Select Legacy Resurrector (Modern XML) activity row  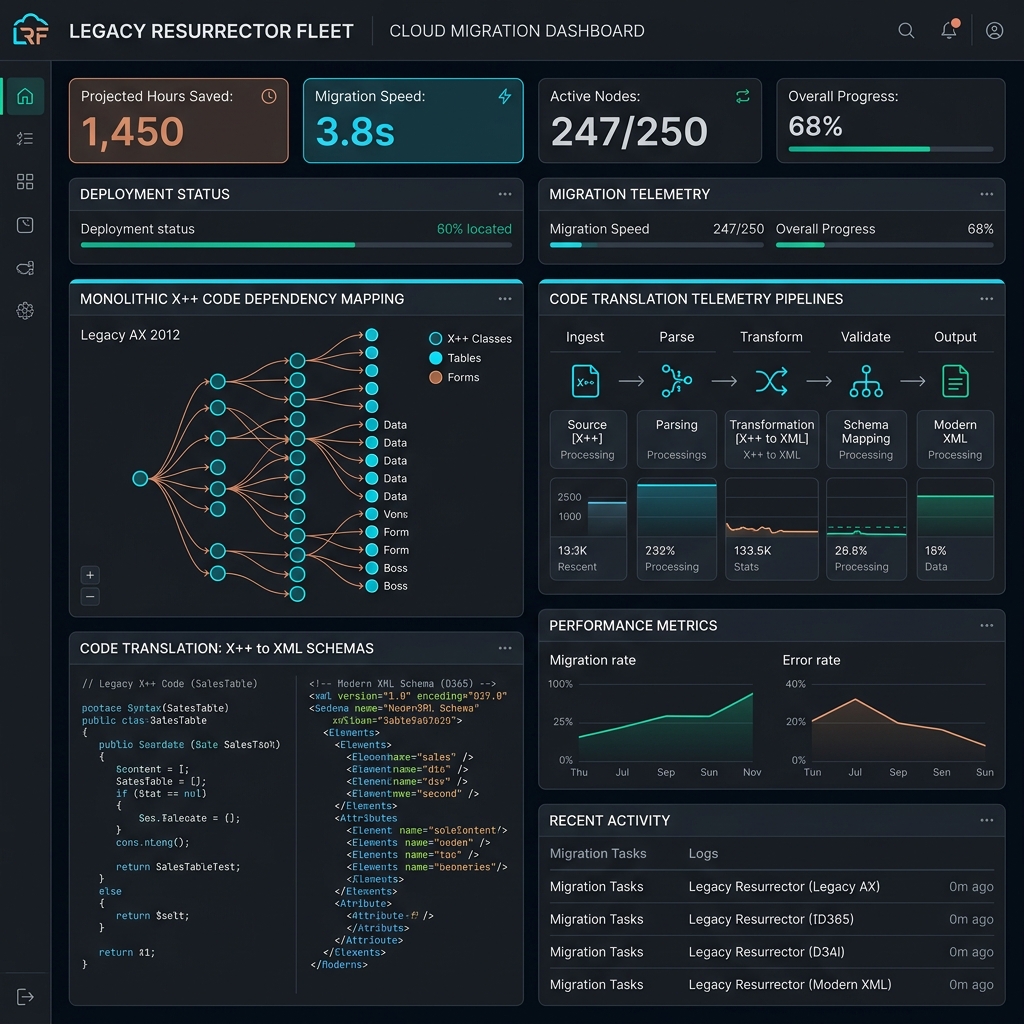(771, 984)
